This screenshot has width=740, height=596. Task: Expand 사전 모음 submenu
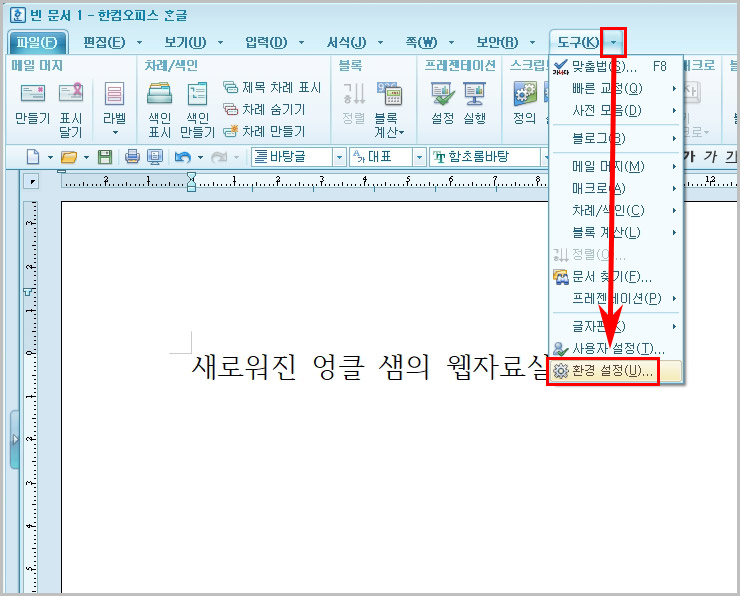point(616,110)
